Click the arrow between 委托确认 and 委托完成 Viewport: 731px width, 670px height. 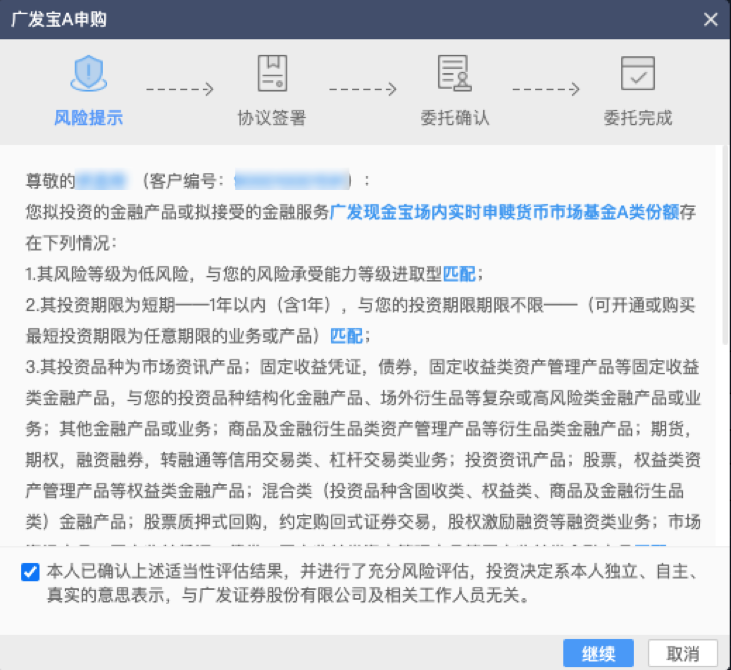pyautogui.click(x=545, y=88)
